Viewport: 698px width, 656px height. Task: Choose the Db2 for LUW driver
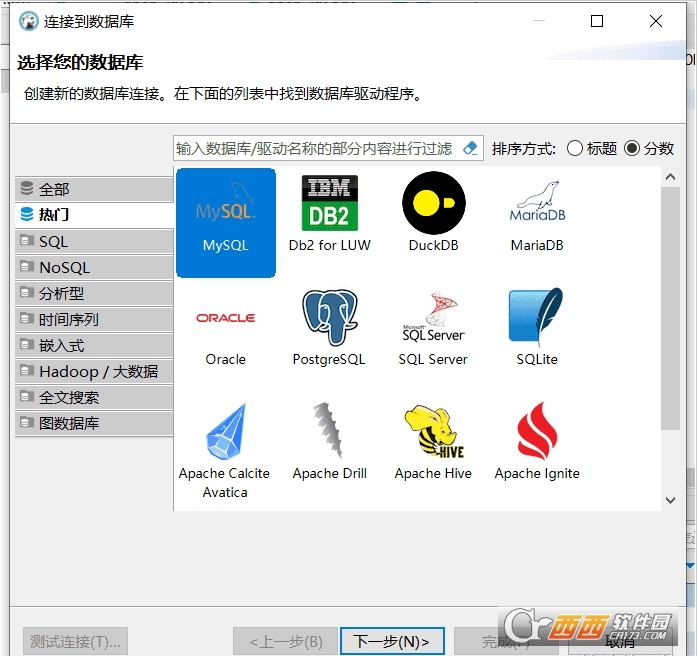(x=329, y=214)
